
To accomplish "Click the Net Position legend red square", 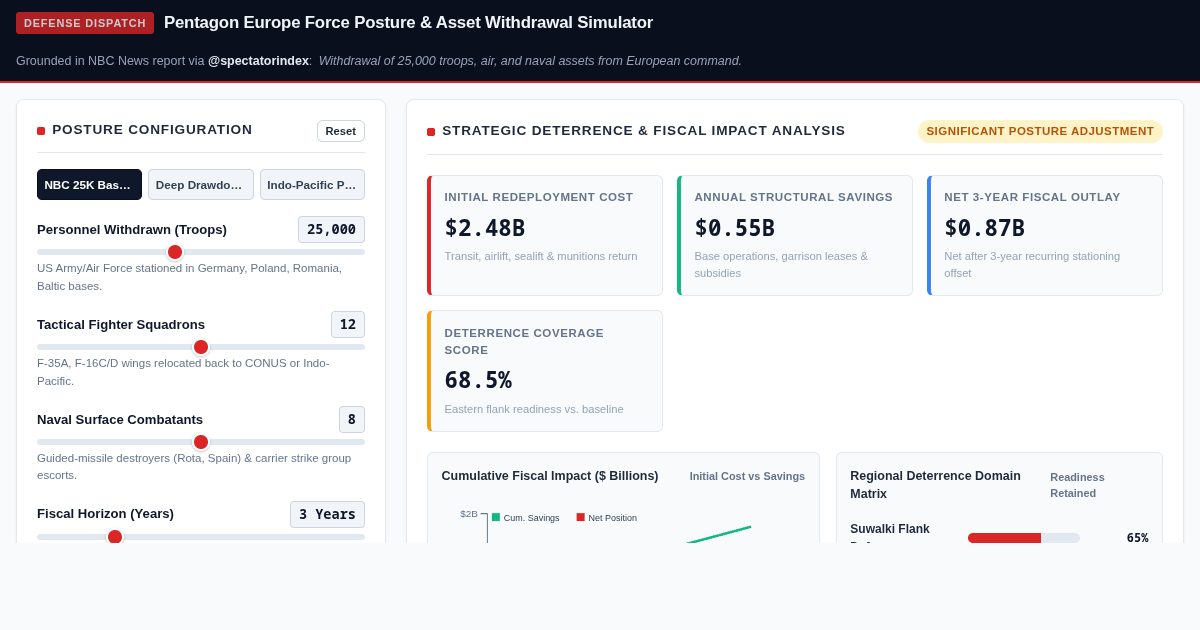I will pos(580,517).
